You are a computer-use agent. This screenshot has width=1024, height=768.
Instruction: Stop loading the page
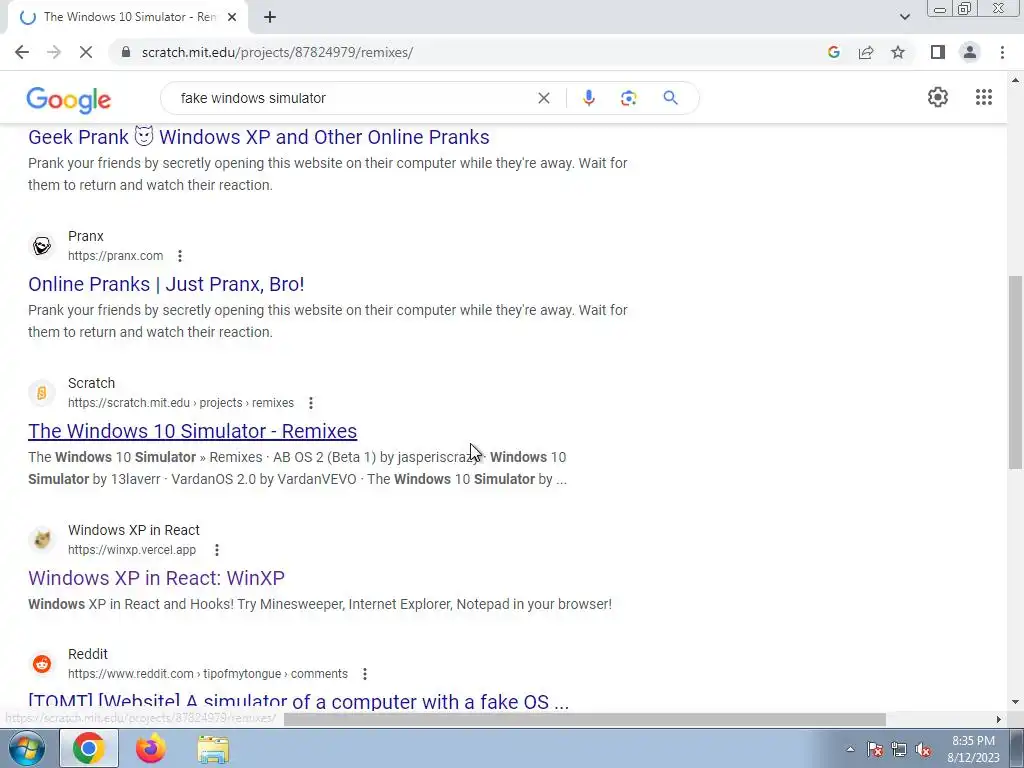(x=86, y=52)
